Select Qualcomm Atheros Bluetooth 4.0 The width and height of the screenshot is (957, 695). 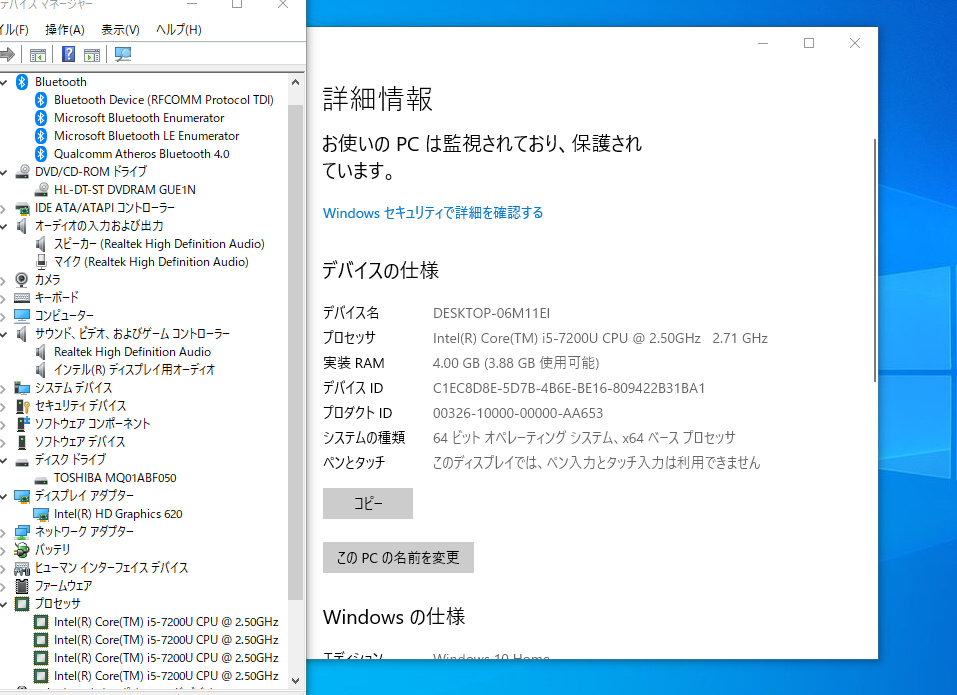[142, 154]
